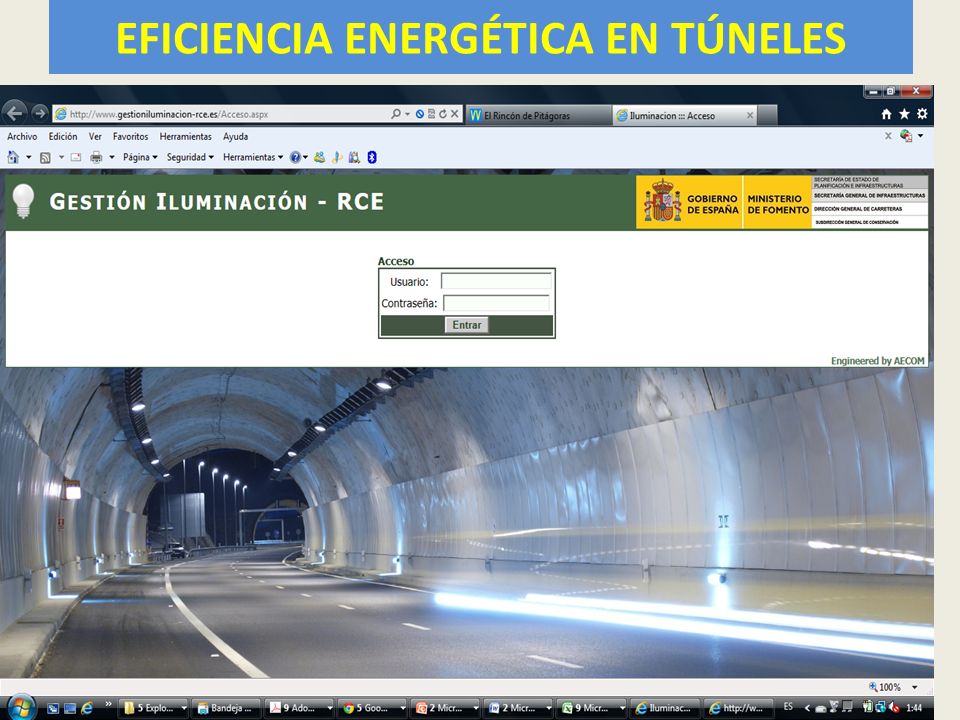The height and width of the screenshot is (720, 960).
Task: Stop loading with the address bar X
Action: (455, 114)
